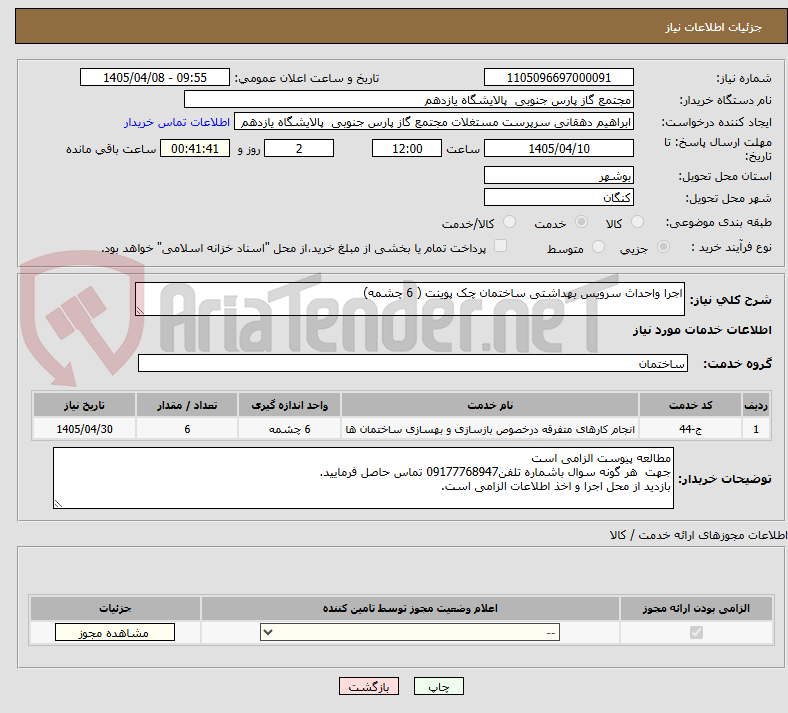788x713 pixels.
Task: Click resize handle of description box
Action: pyautogui.click(x=140, y=311)
